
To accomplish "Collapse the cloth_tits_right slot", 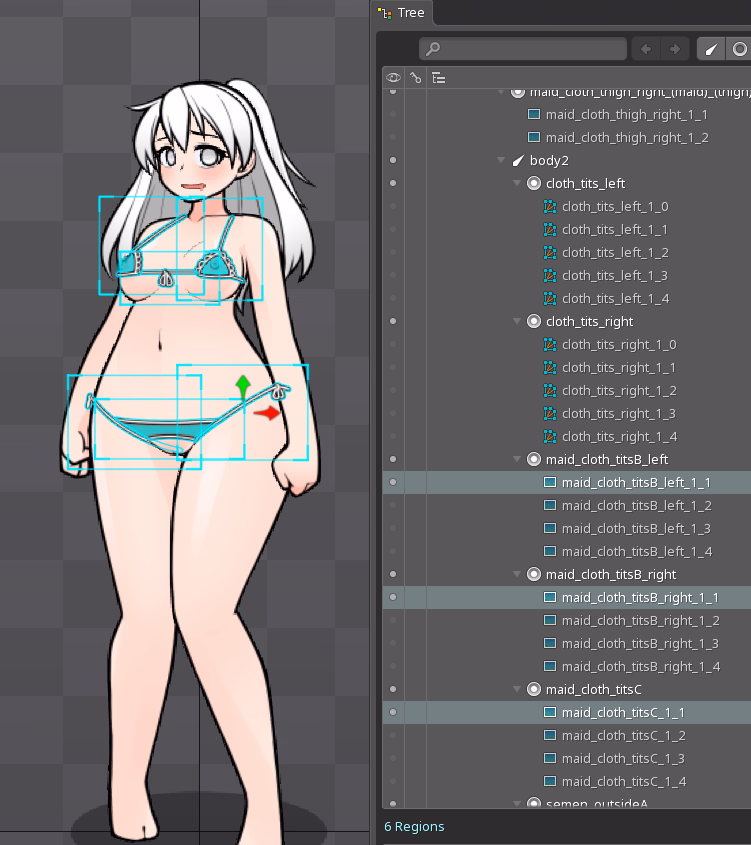I will point(517,322).
